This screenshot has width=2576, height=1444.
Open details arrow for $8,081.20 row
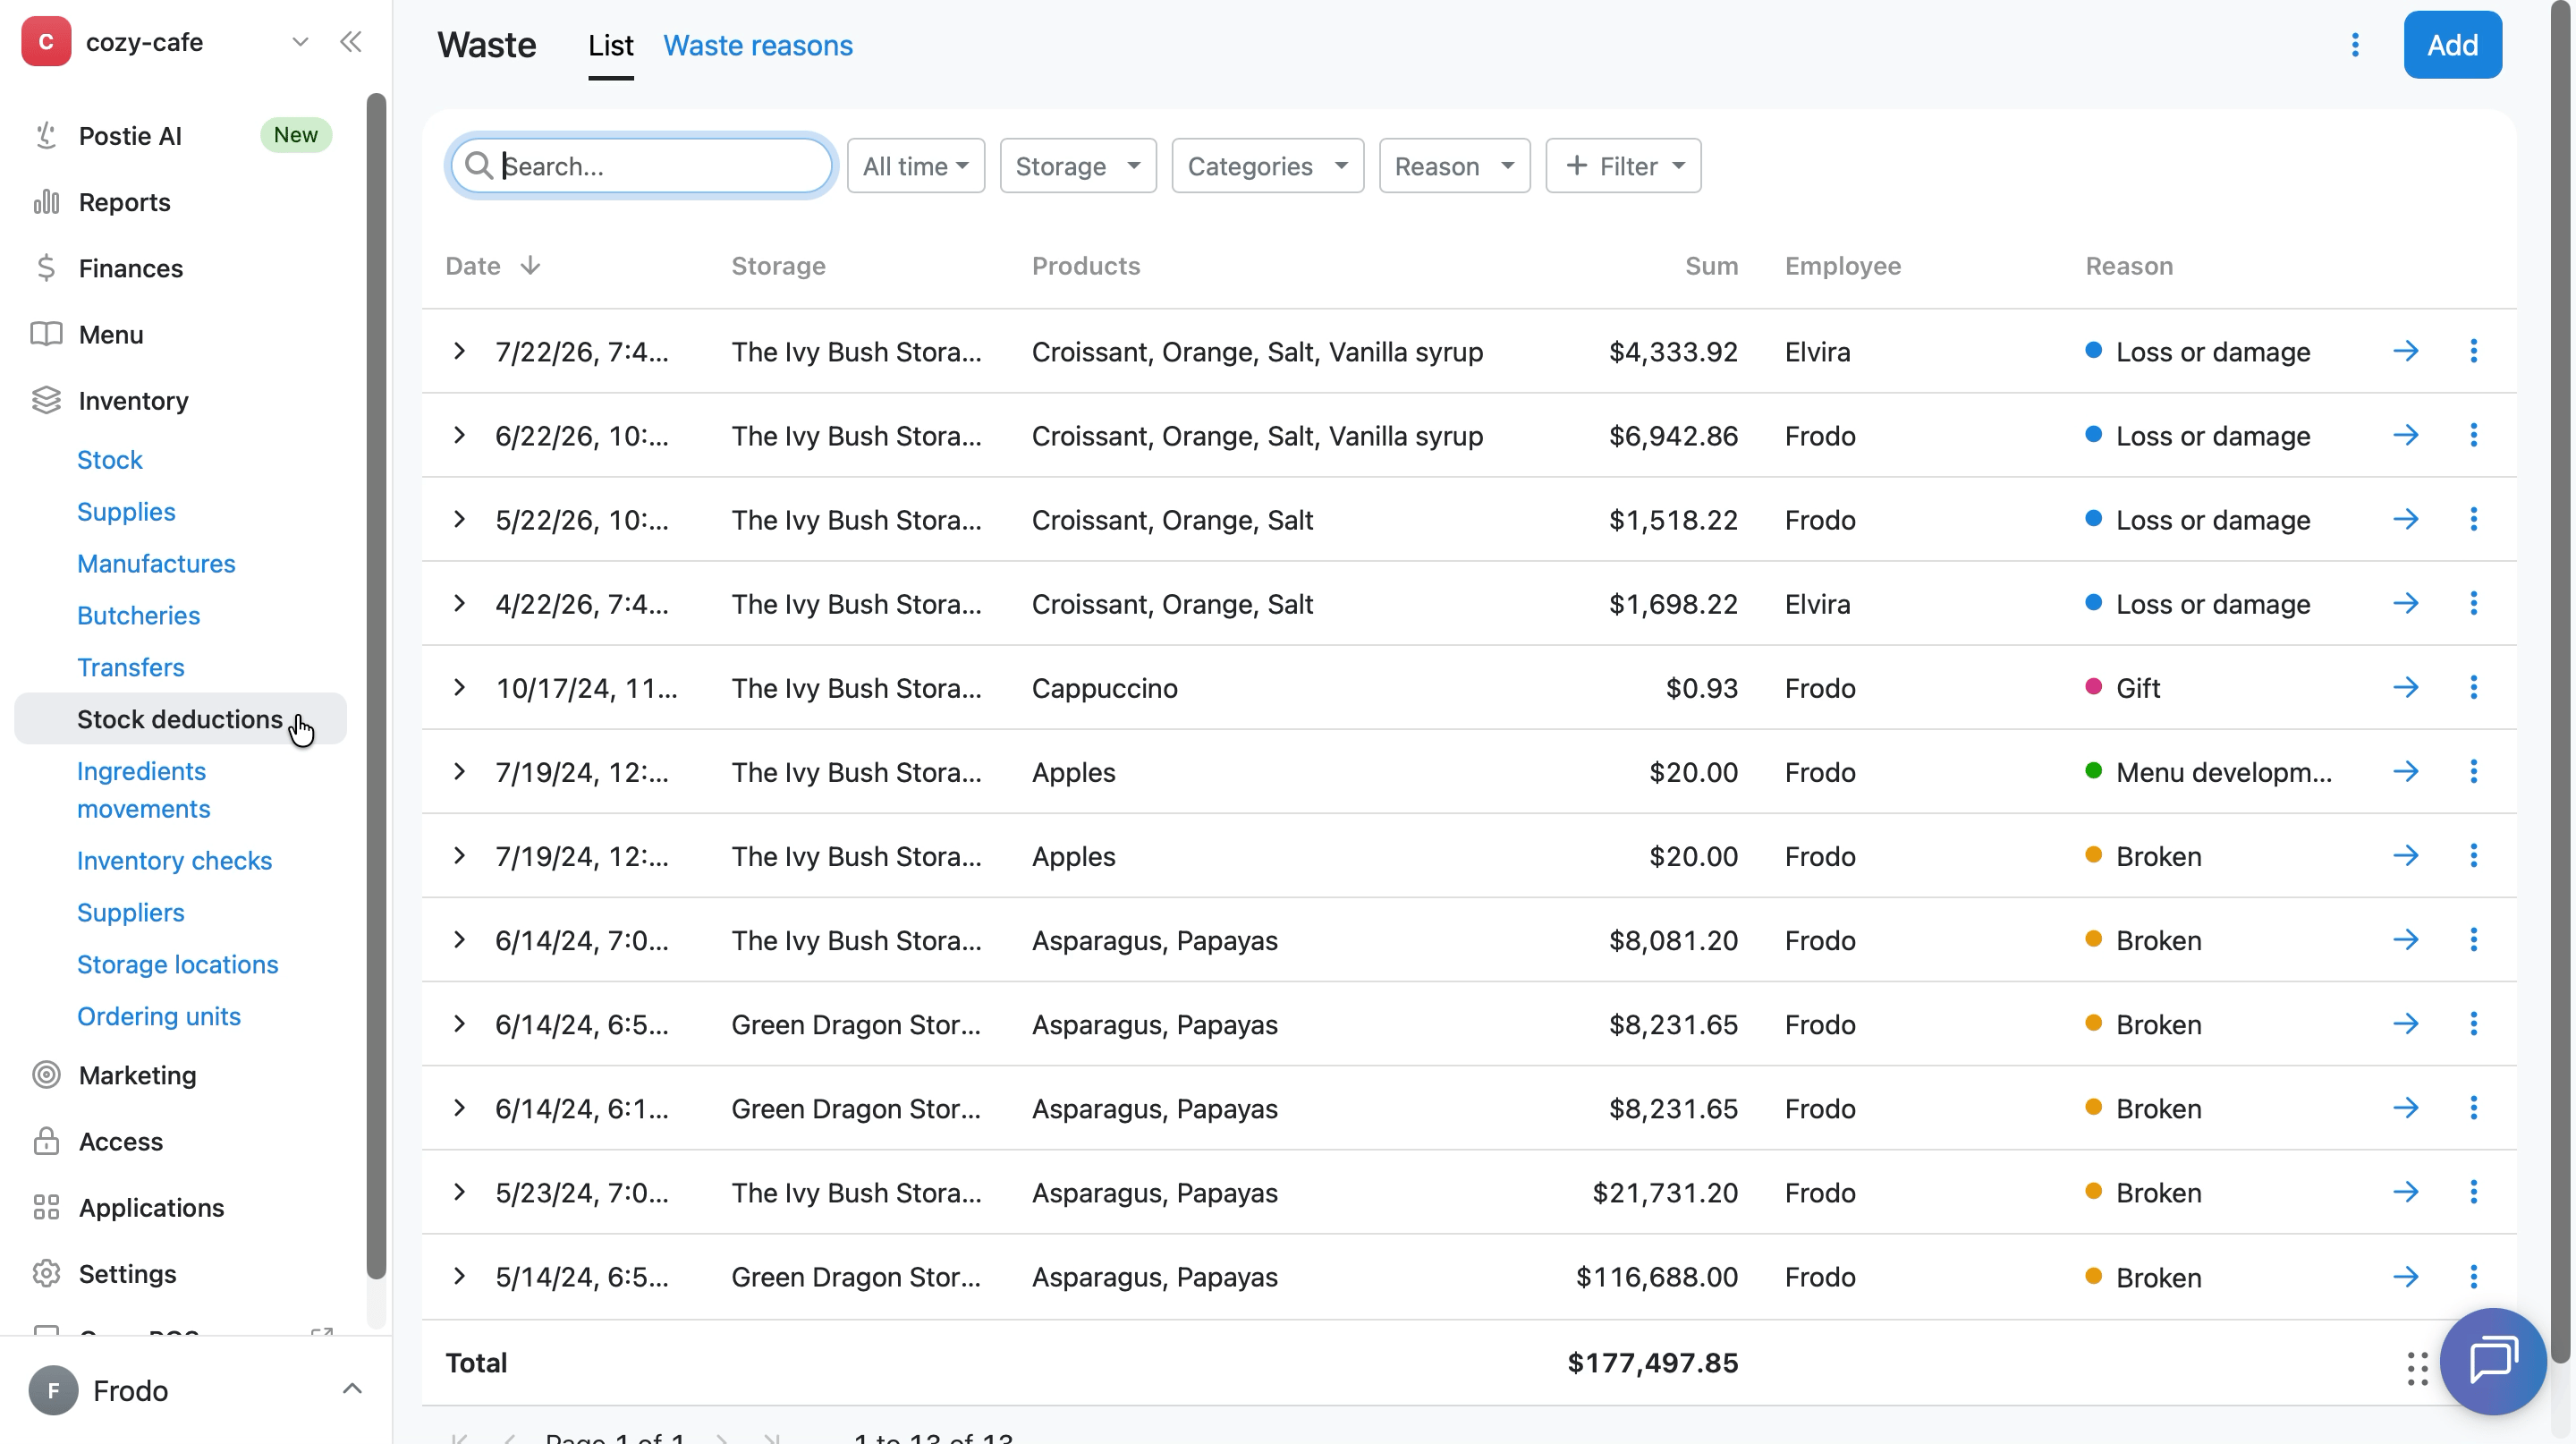[x=2405, y=939]
